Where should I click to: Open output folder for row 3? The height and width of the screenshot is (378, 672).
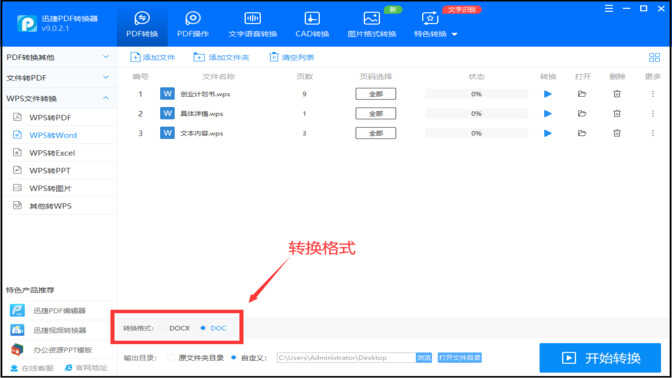[x=582, y=133]
